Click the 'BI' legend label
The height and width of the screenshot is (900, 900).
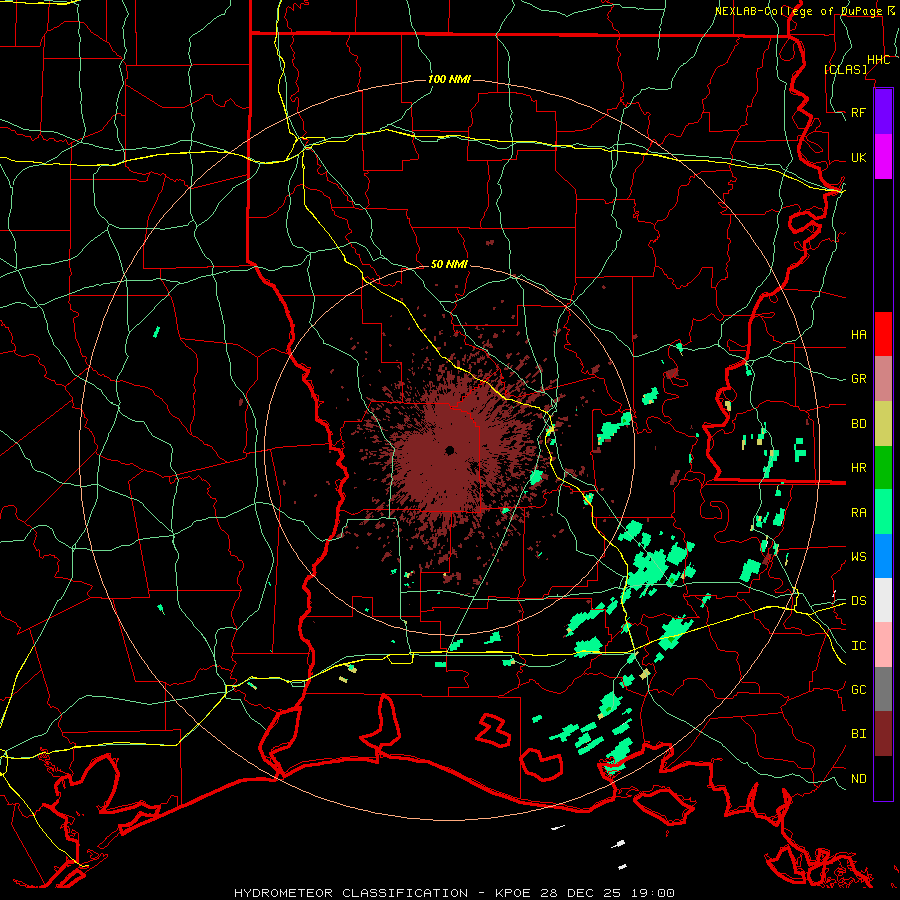[858, 734]
